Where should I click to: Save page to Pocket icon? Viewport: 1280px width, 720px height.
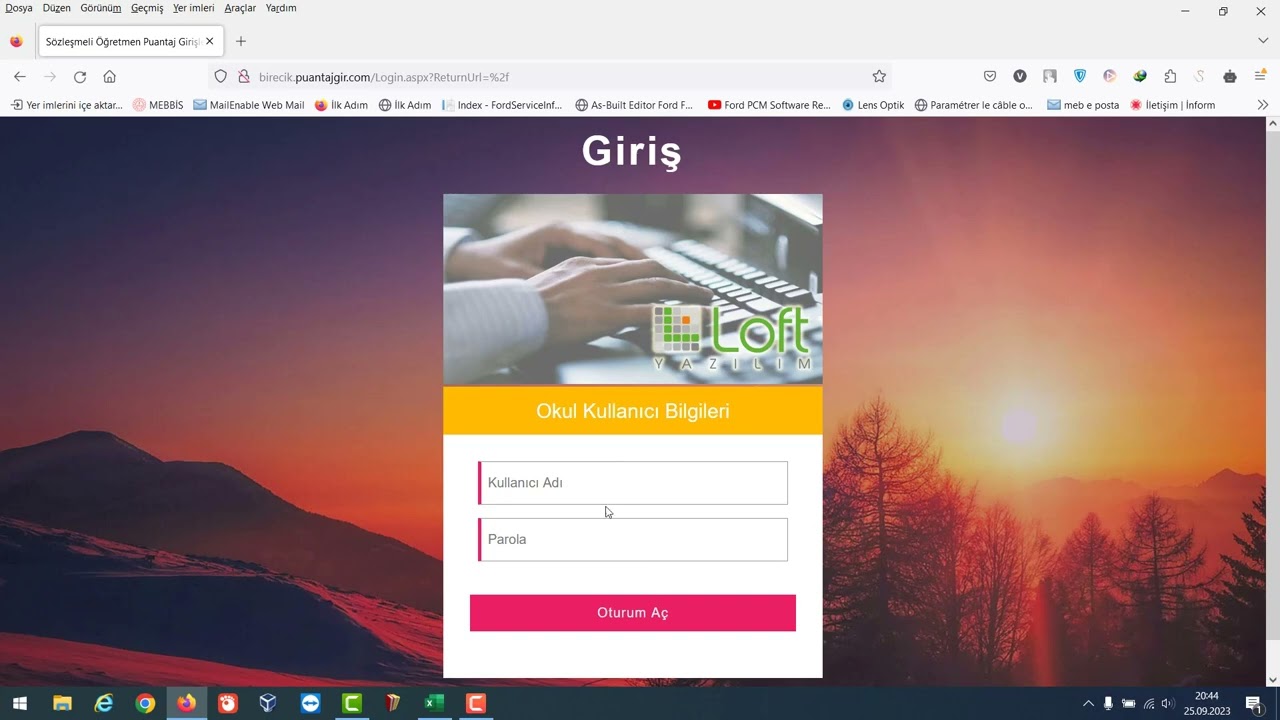[x=990, y=77]
